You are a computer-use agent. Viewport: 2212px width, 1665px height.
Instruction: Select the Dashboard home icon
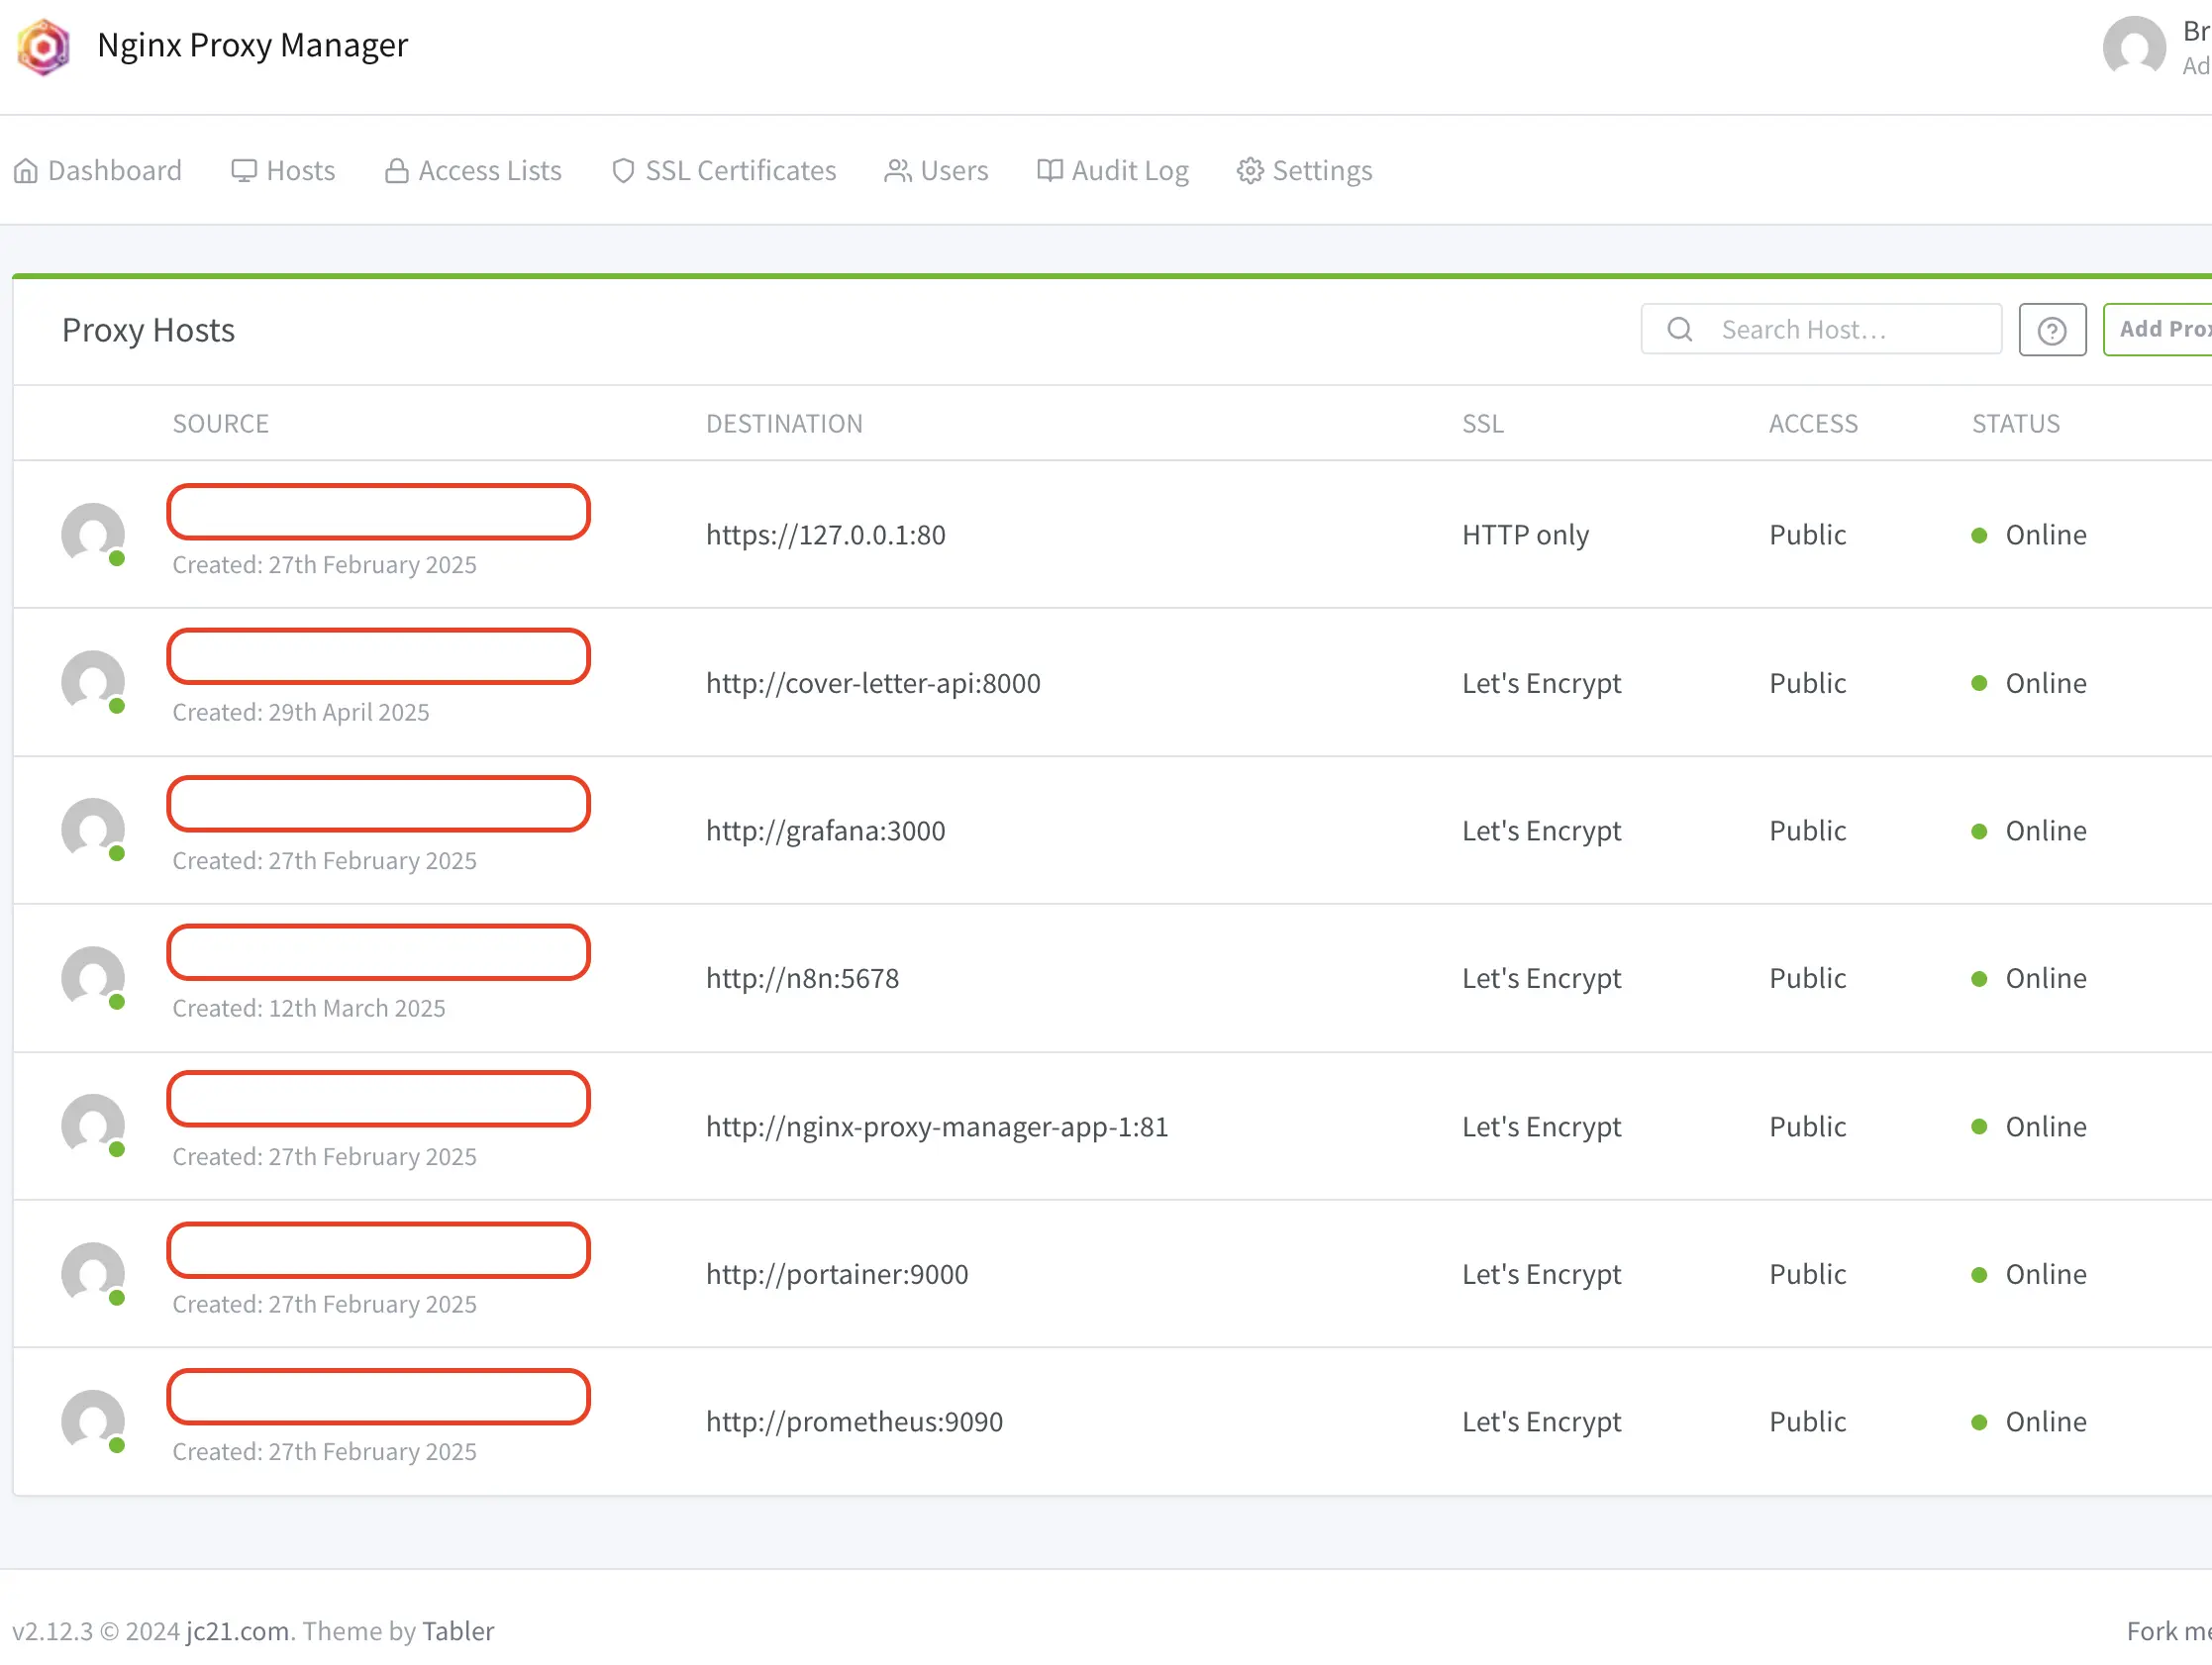click(x=25, y=170)
